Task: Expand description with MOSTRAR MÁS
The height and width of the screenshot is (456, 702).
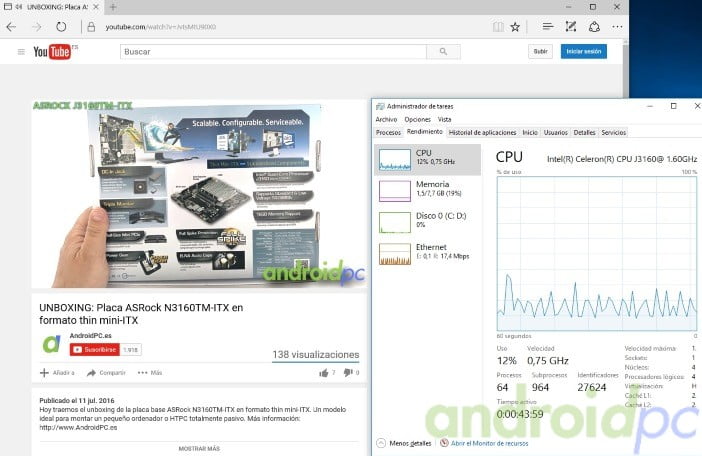Action: pyautogui.click(x=199, y=448)
